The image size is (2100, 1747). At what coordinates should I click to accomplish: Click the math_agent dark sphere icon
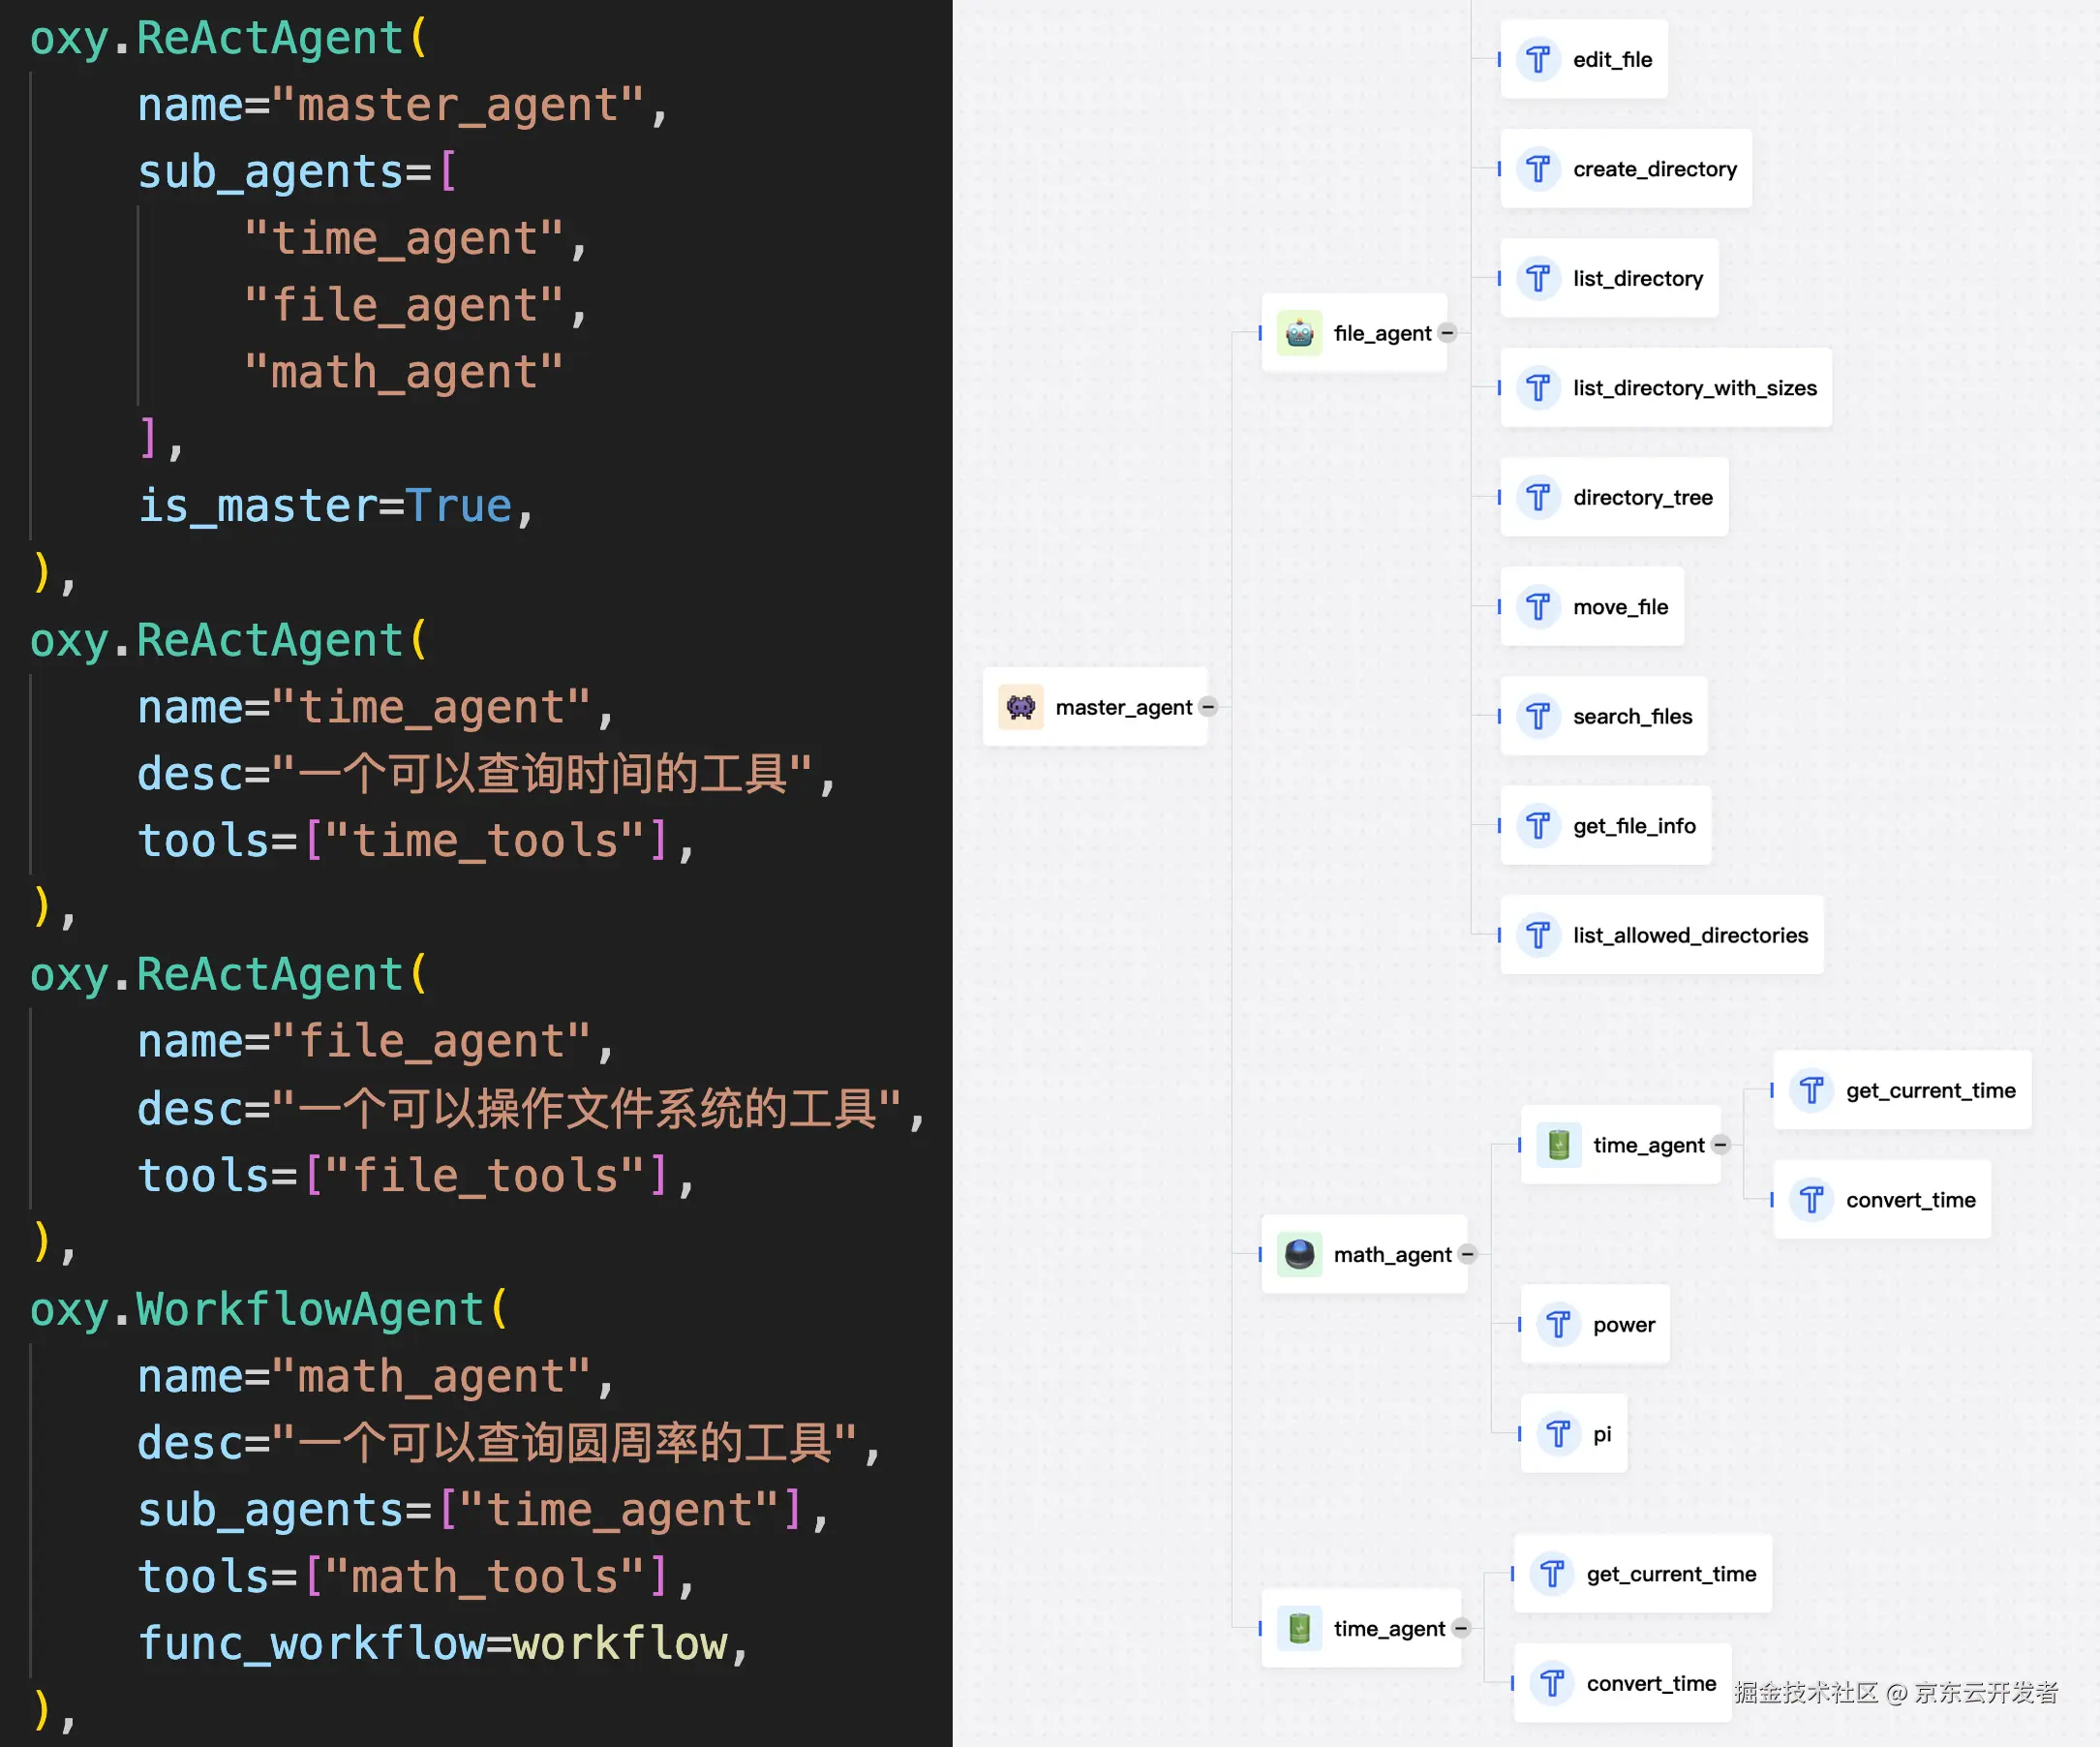(x=1299, y=1254)
